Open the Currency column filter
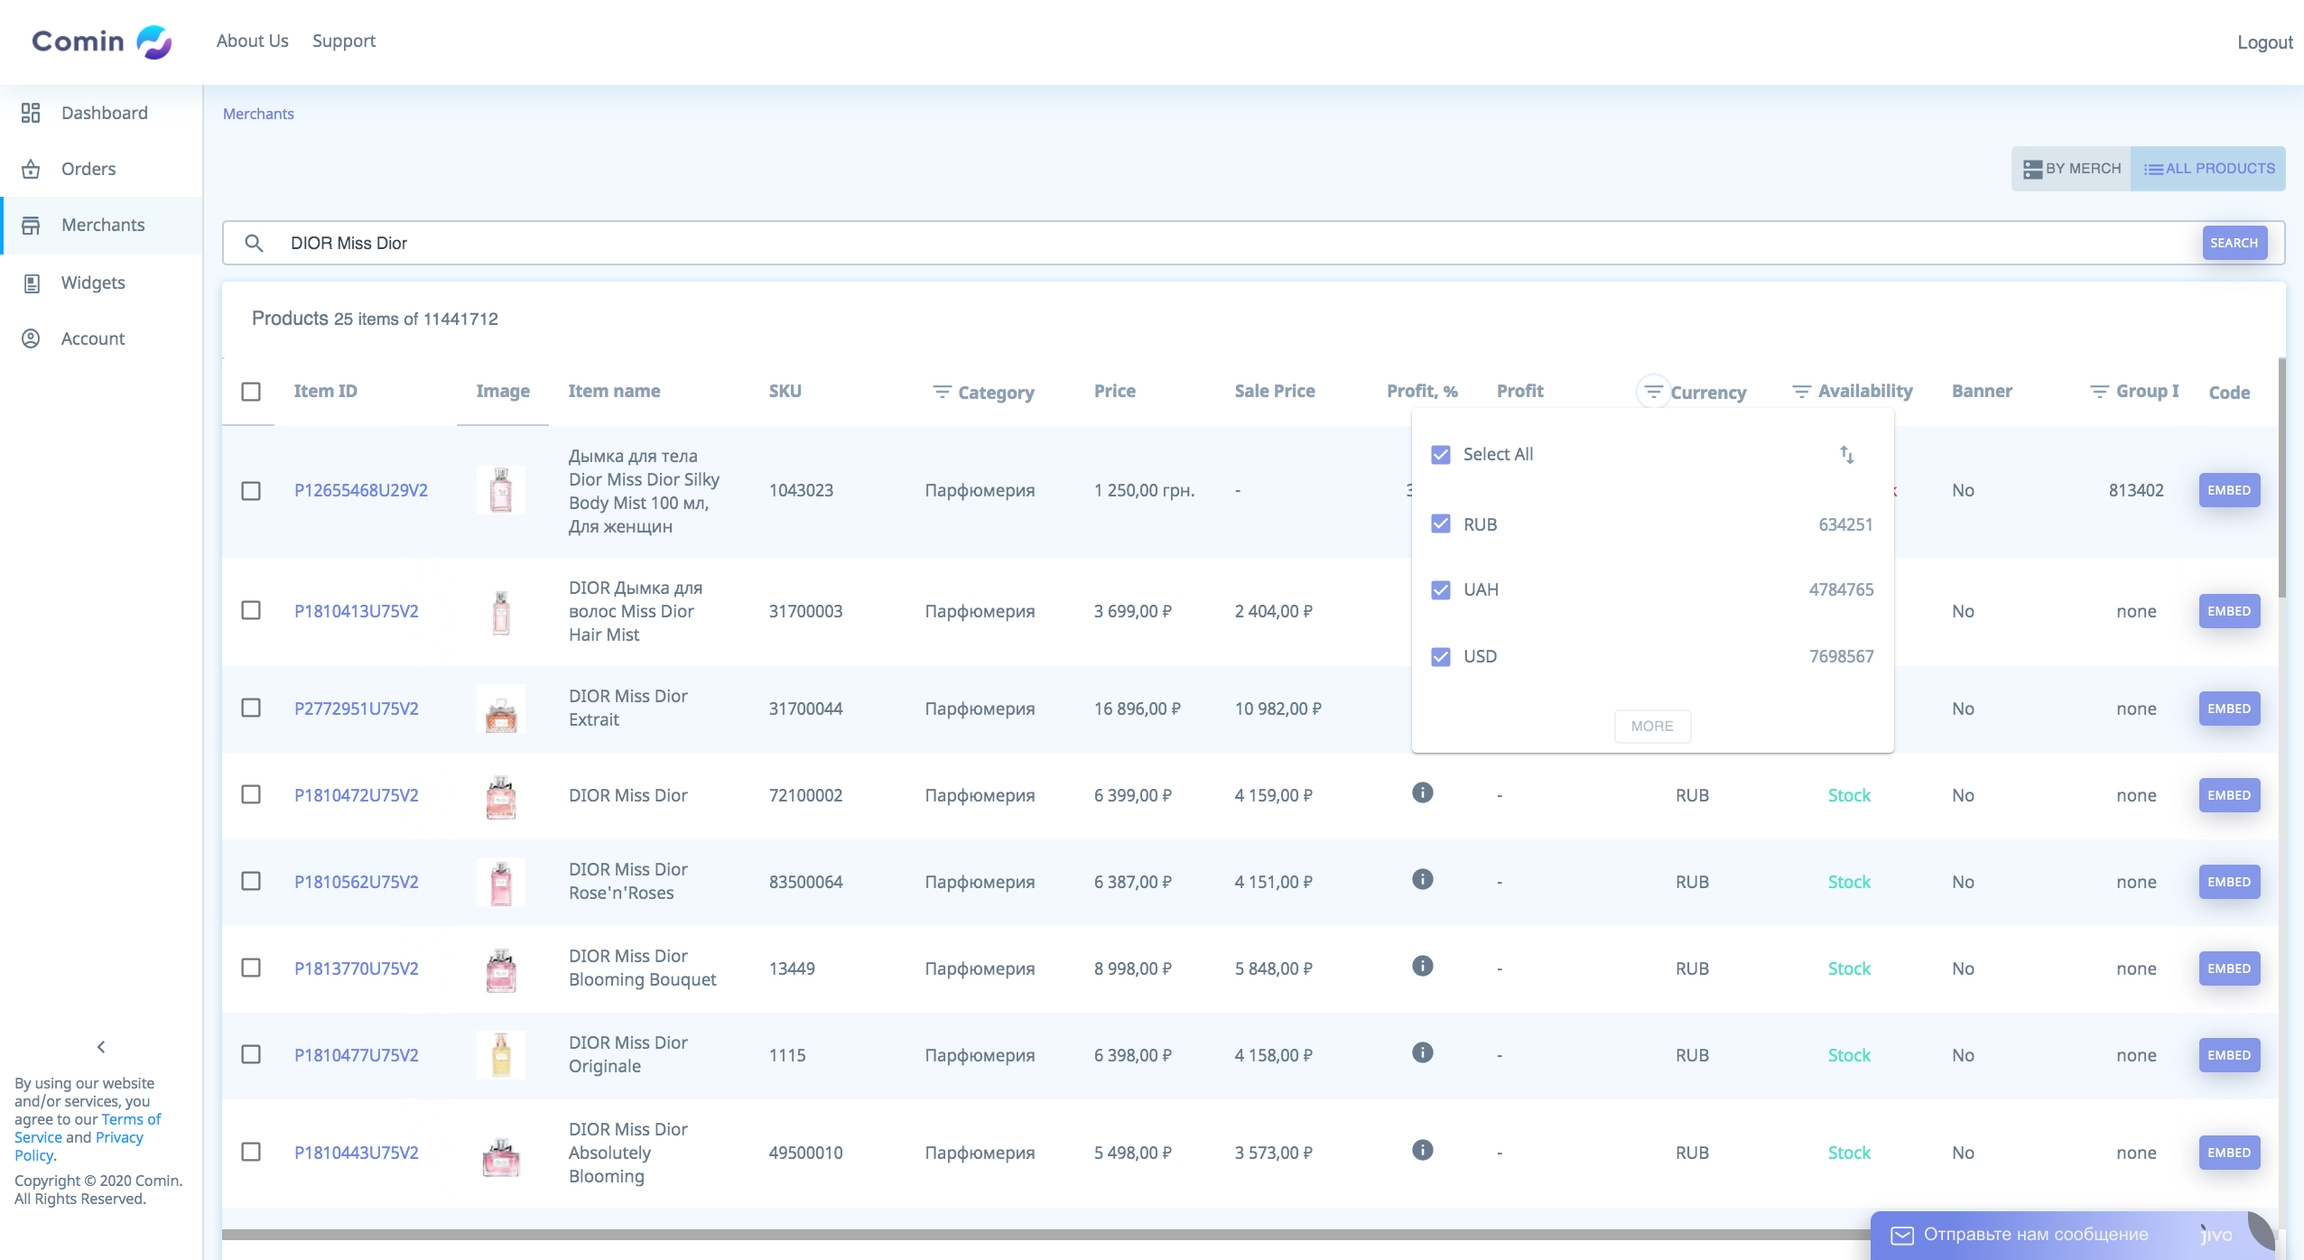The width and height of the screenshot is (2304, 1260). (x=1653, y=392)
